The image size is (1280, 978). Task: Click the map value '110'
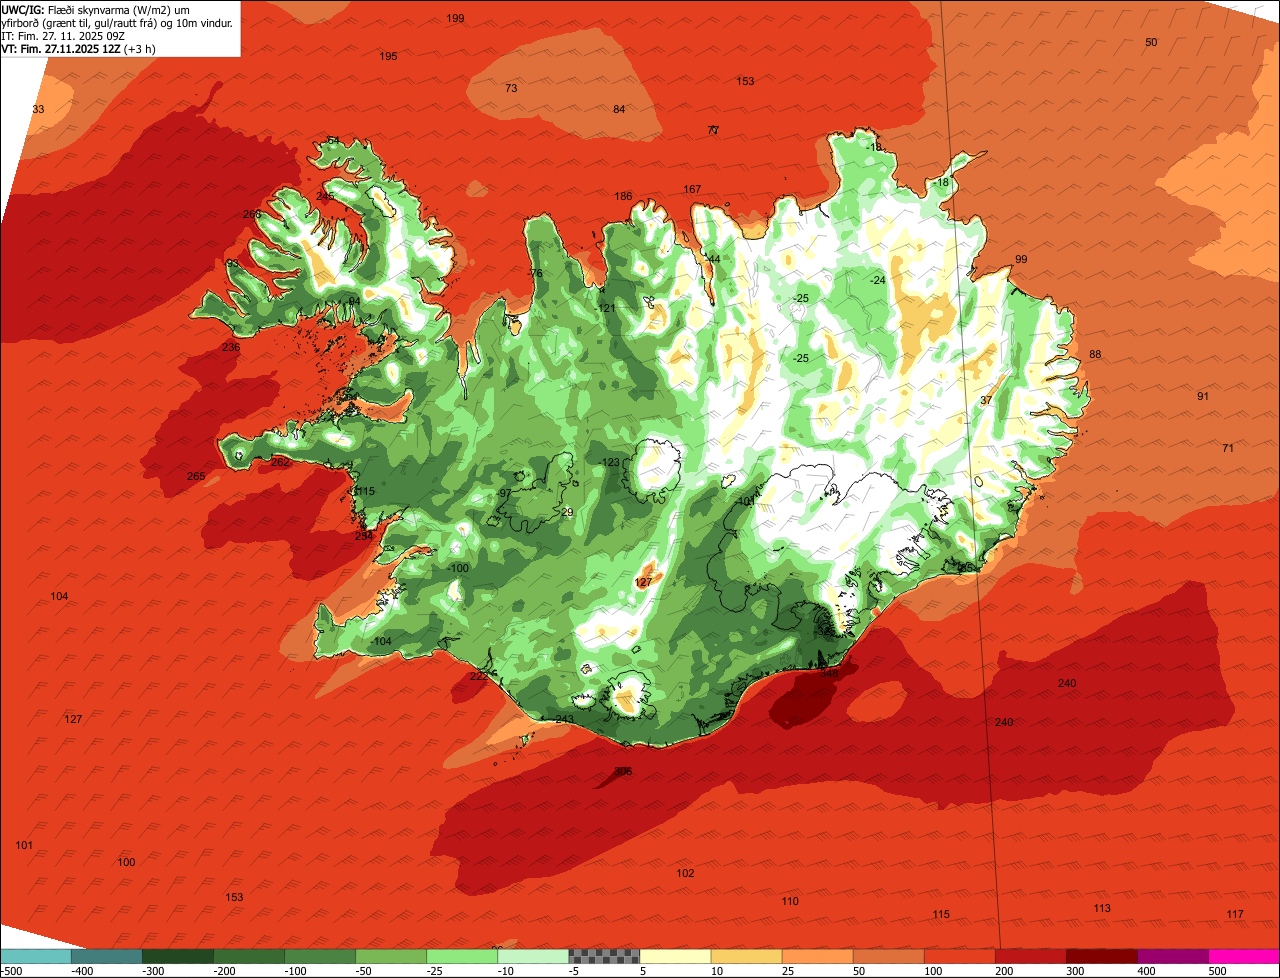point(790,902)
